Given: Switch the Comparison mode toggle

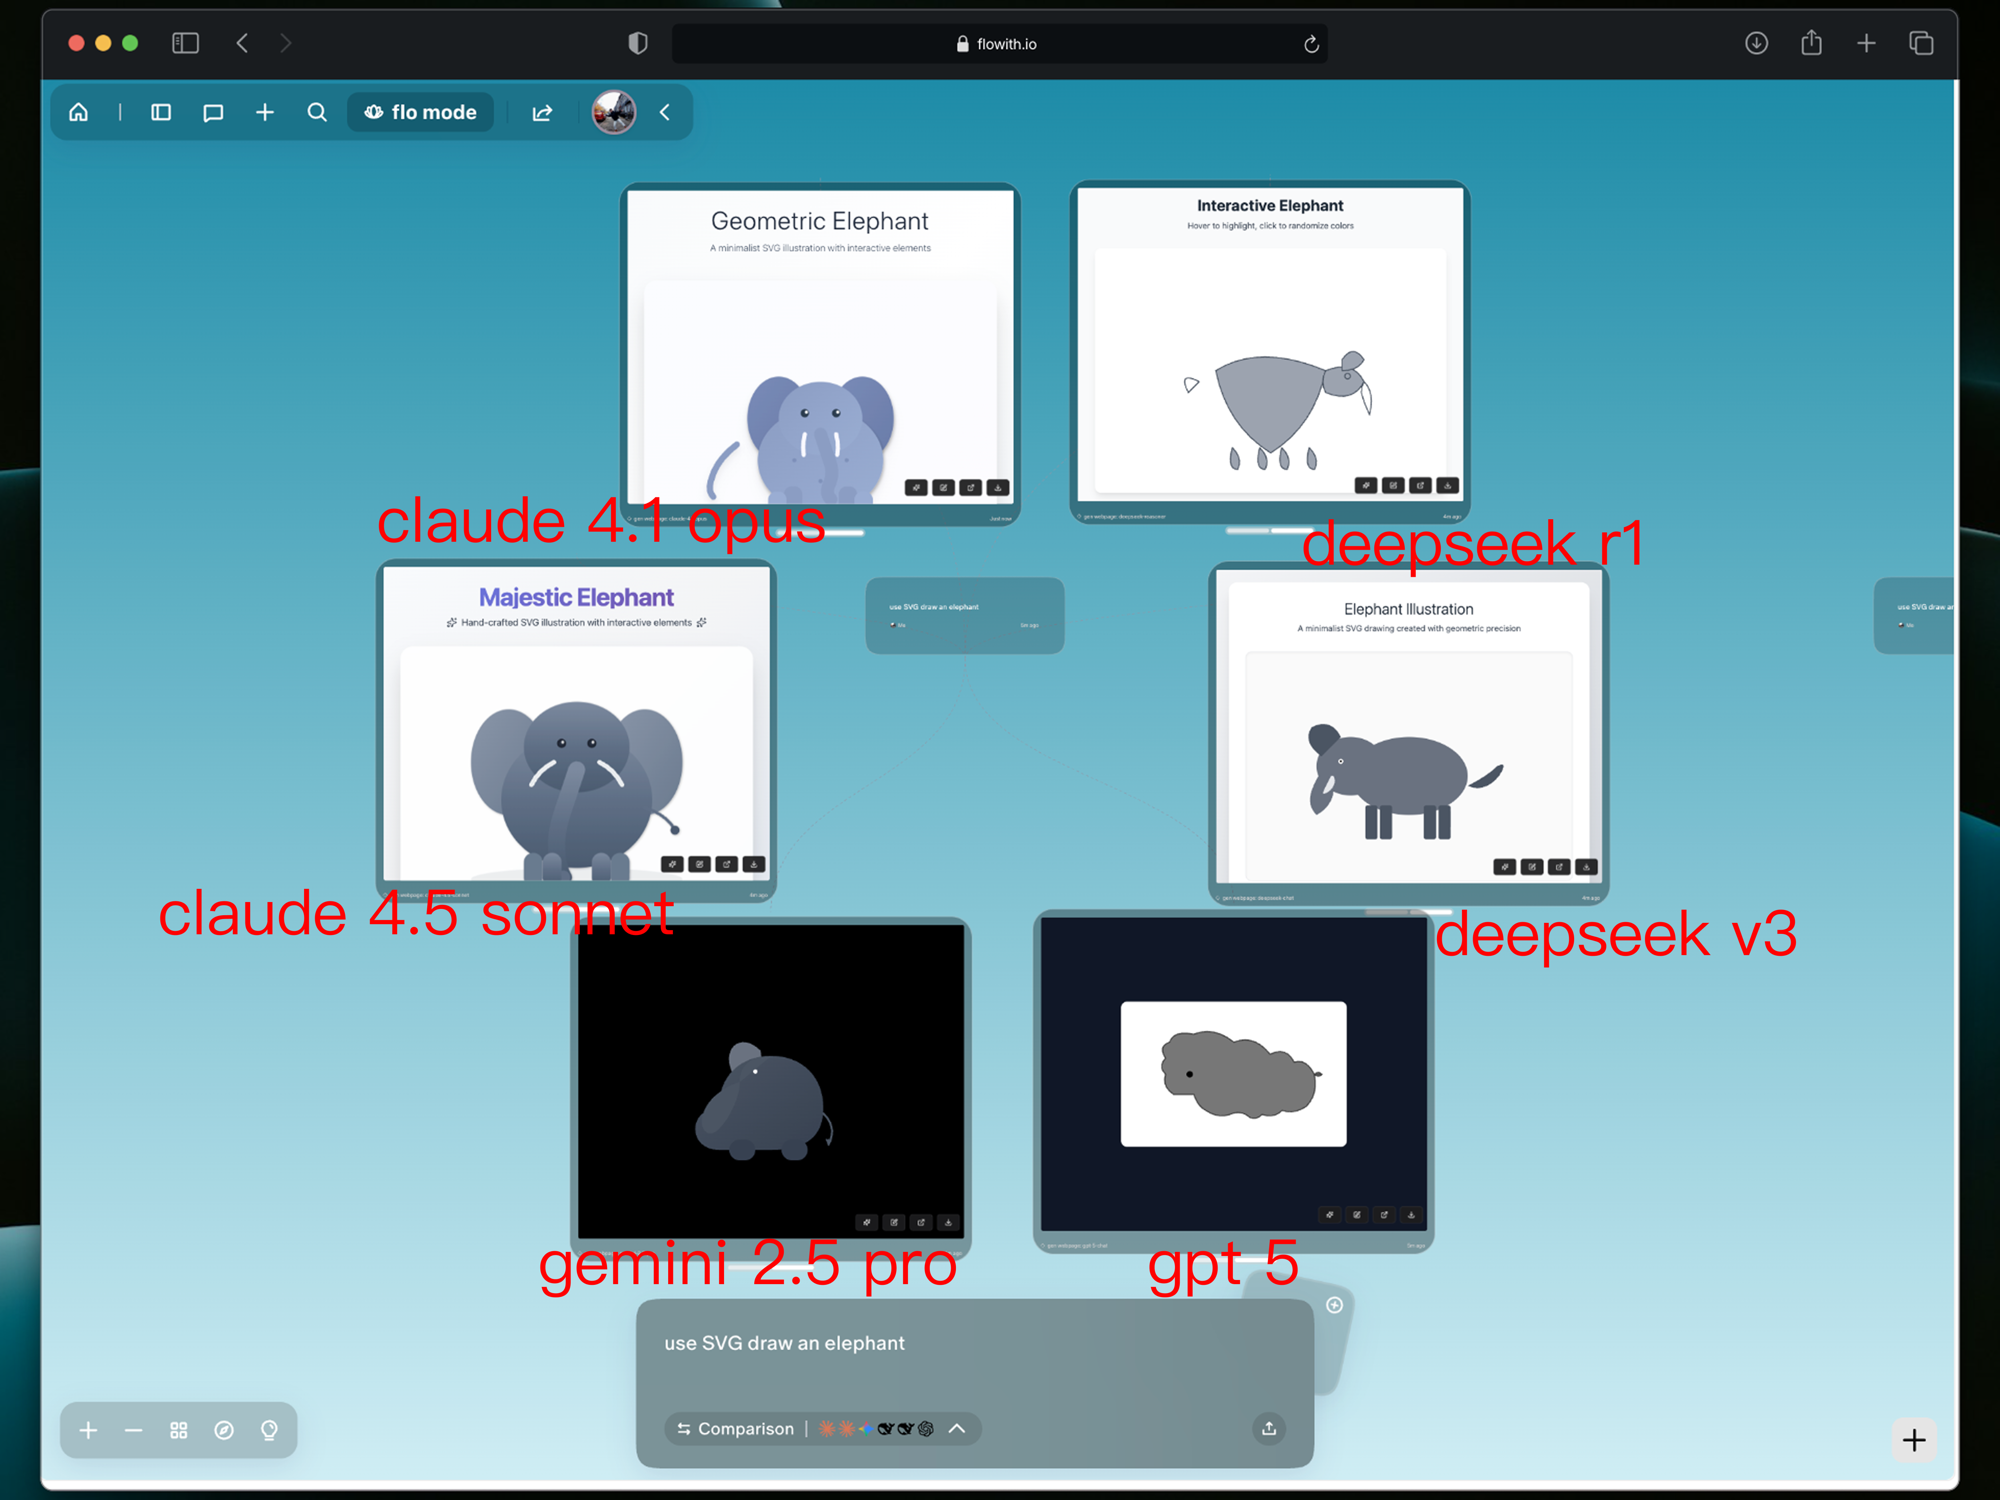Looking at the screenshot, I should coord(736,1428).
